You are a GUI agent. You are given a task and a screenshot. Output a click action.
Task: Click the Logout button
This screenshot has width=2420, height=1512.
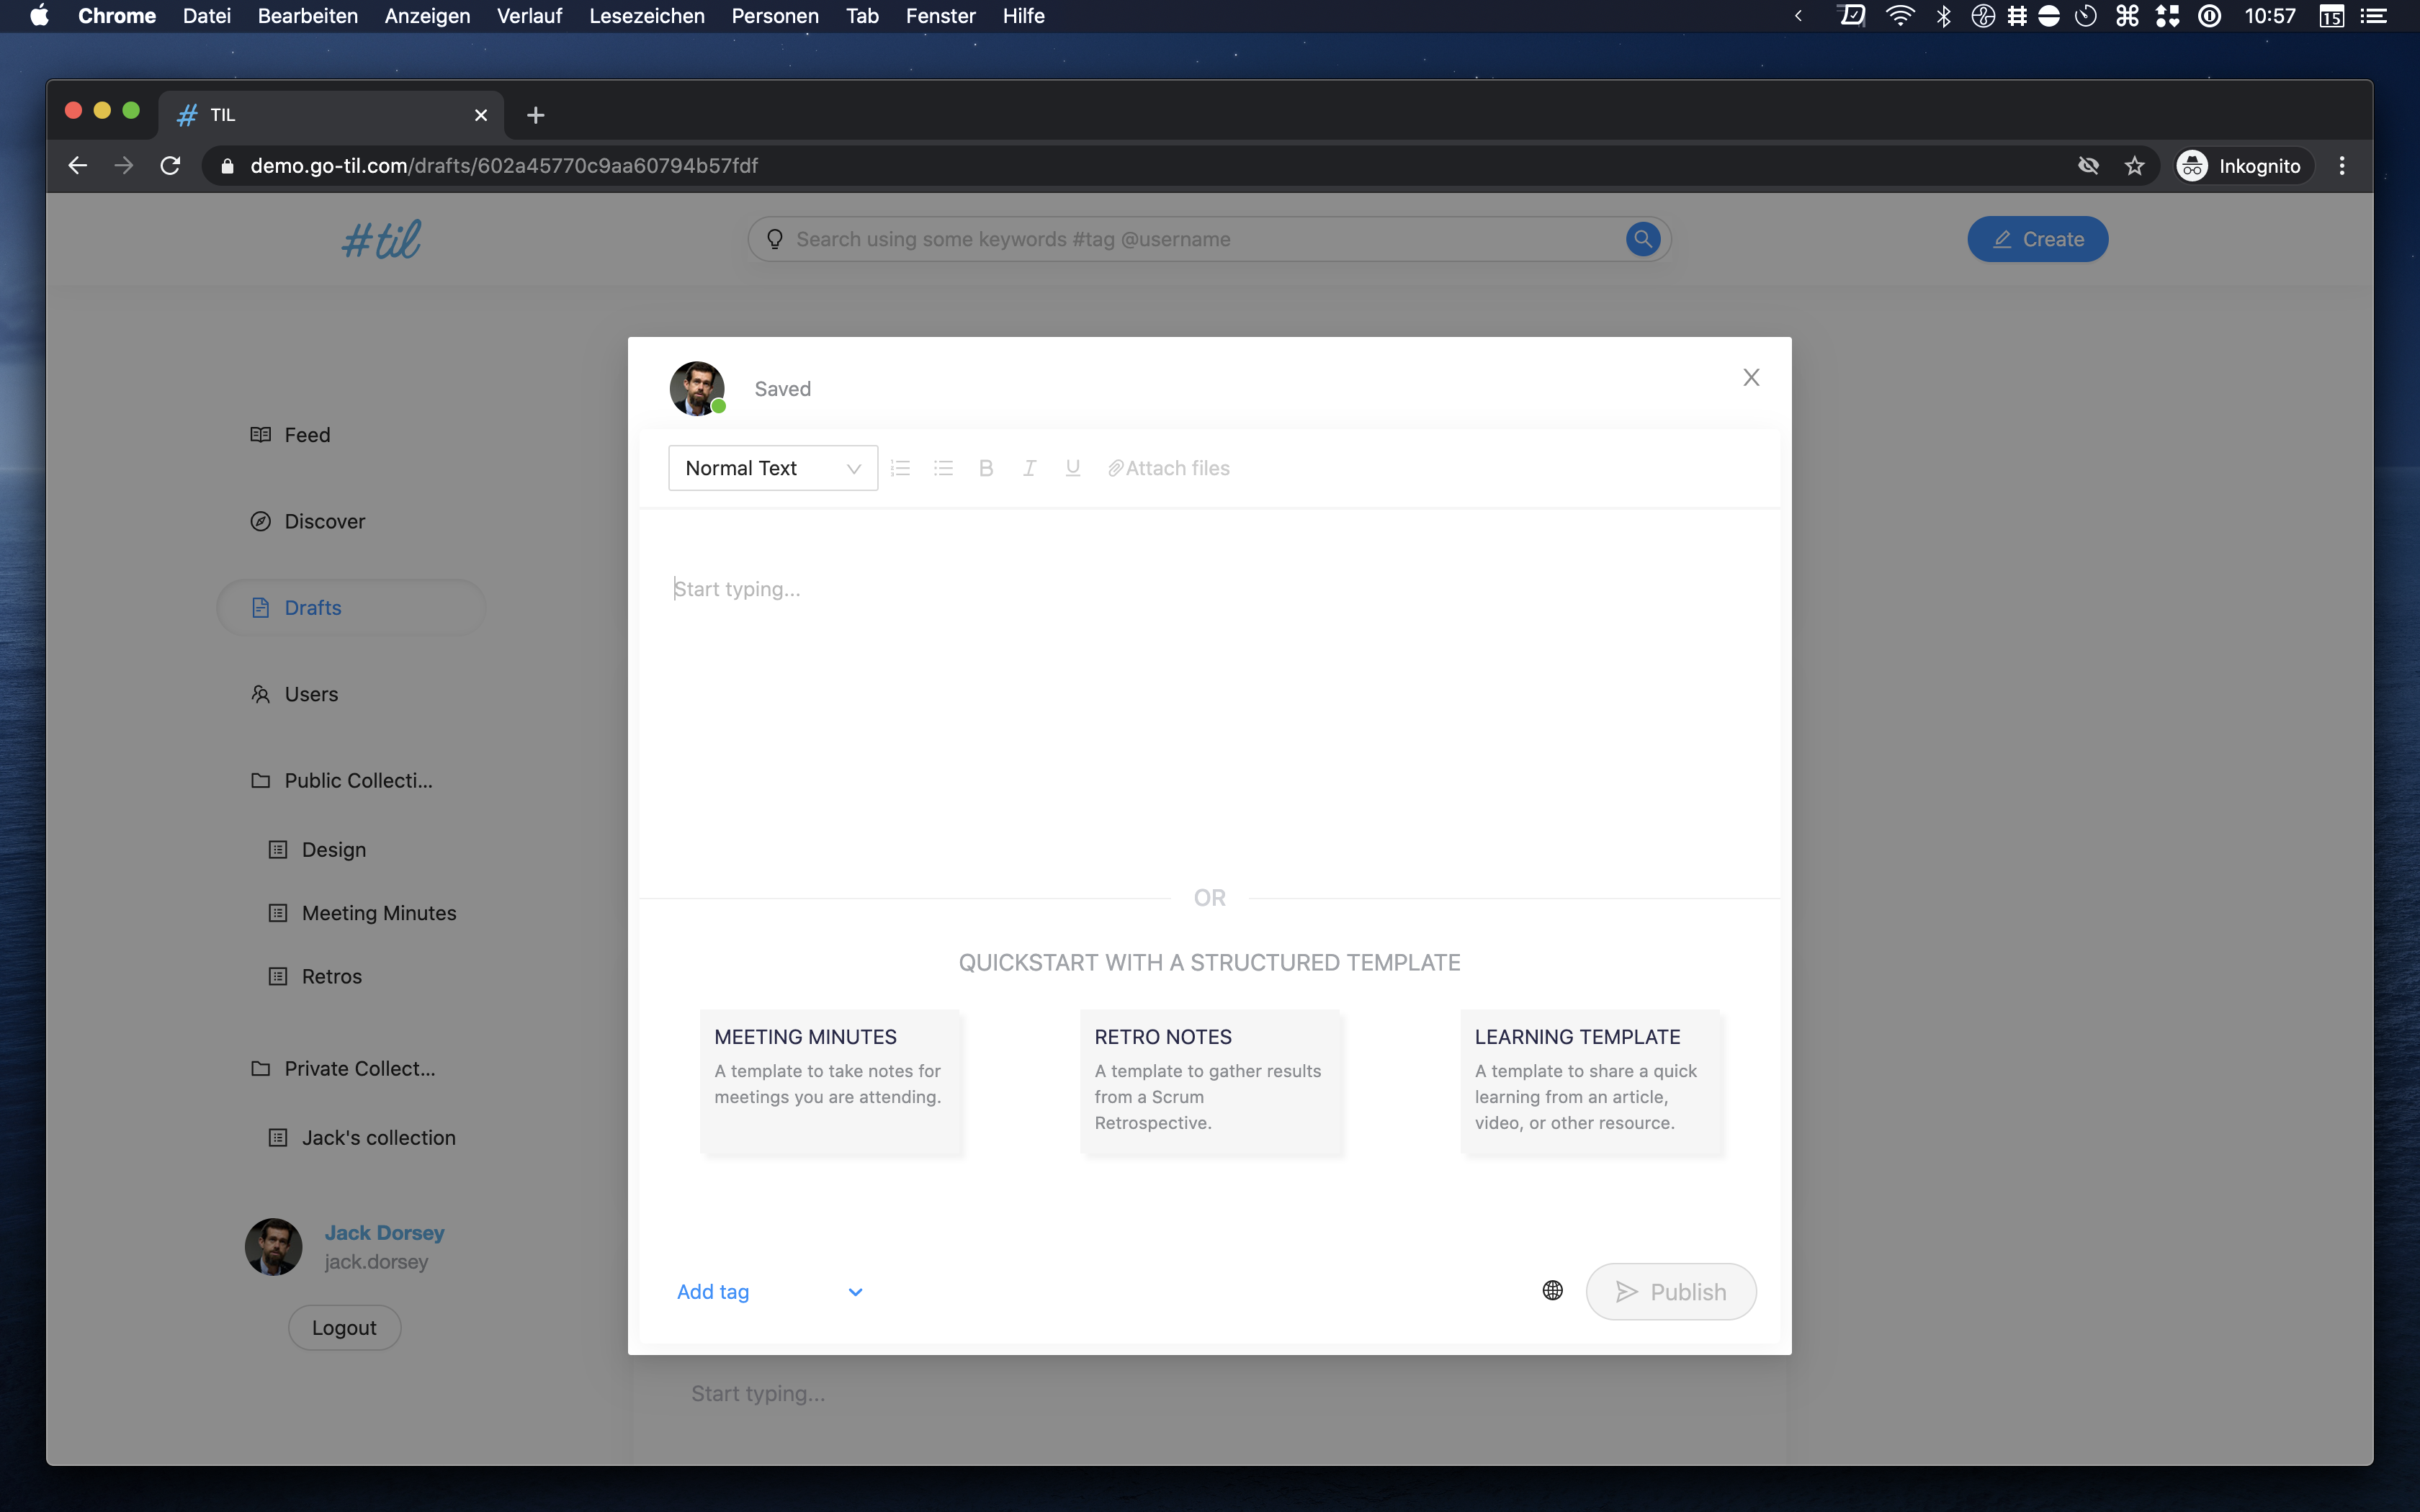coord(344,1328)
